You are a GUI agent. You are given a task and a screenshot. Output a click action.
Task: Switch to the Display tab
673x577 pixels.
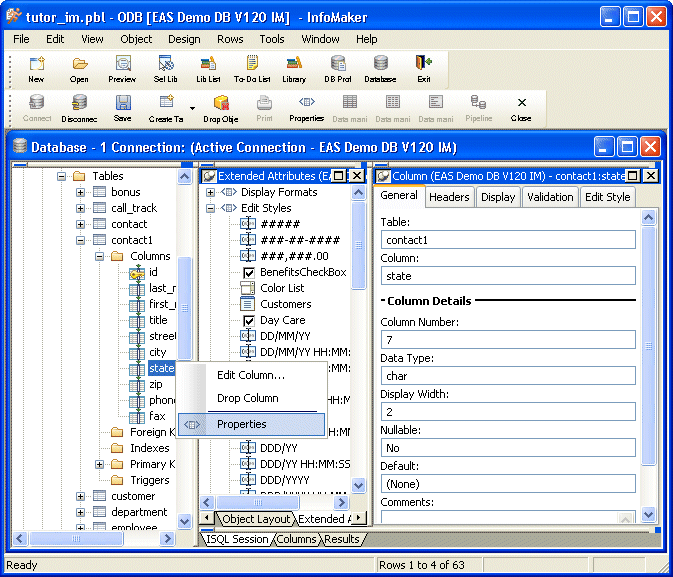(498, 197)
